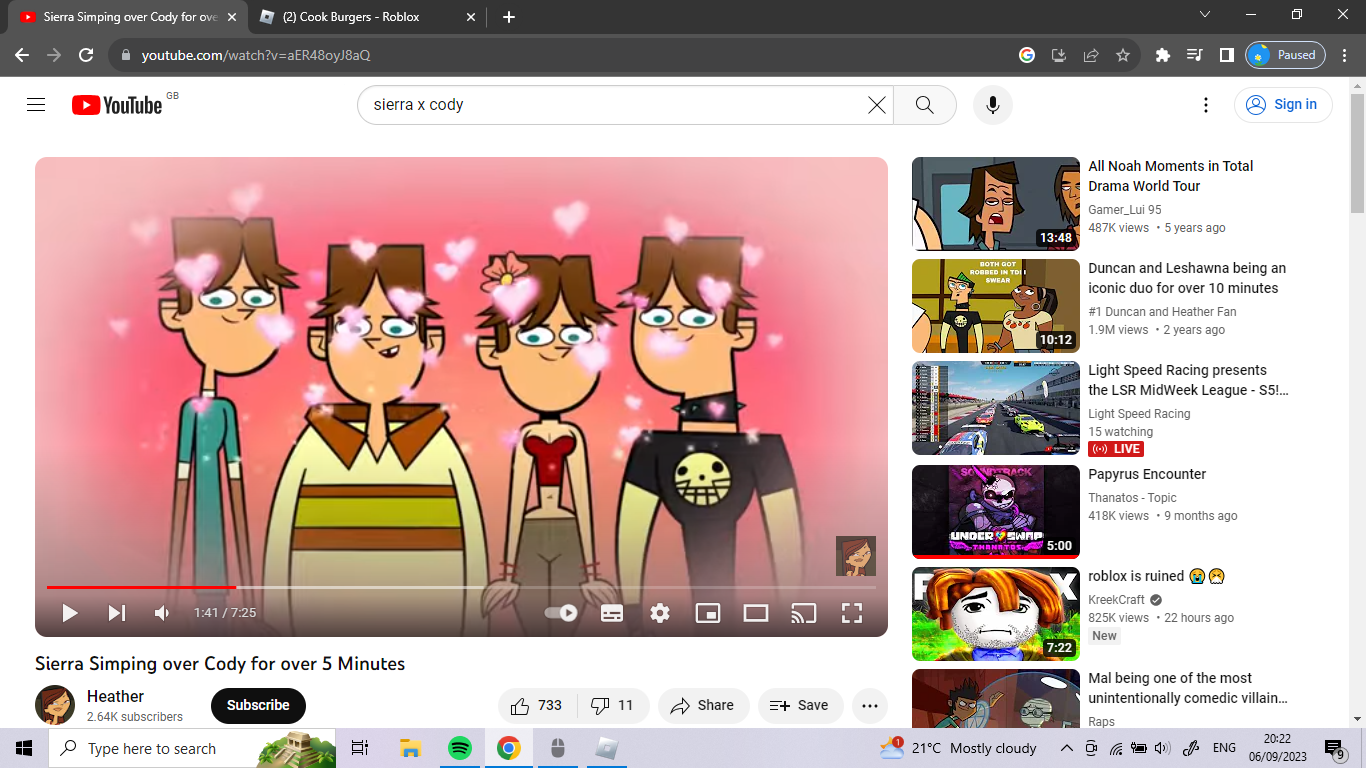This screenshot has width=1366, height=768.
Task: Mute the video volume
Action: point(162,613)
